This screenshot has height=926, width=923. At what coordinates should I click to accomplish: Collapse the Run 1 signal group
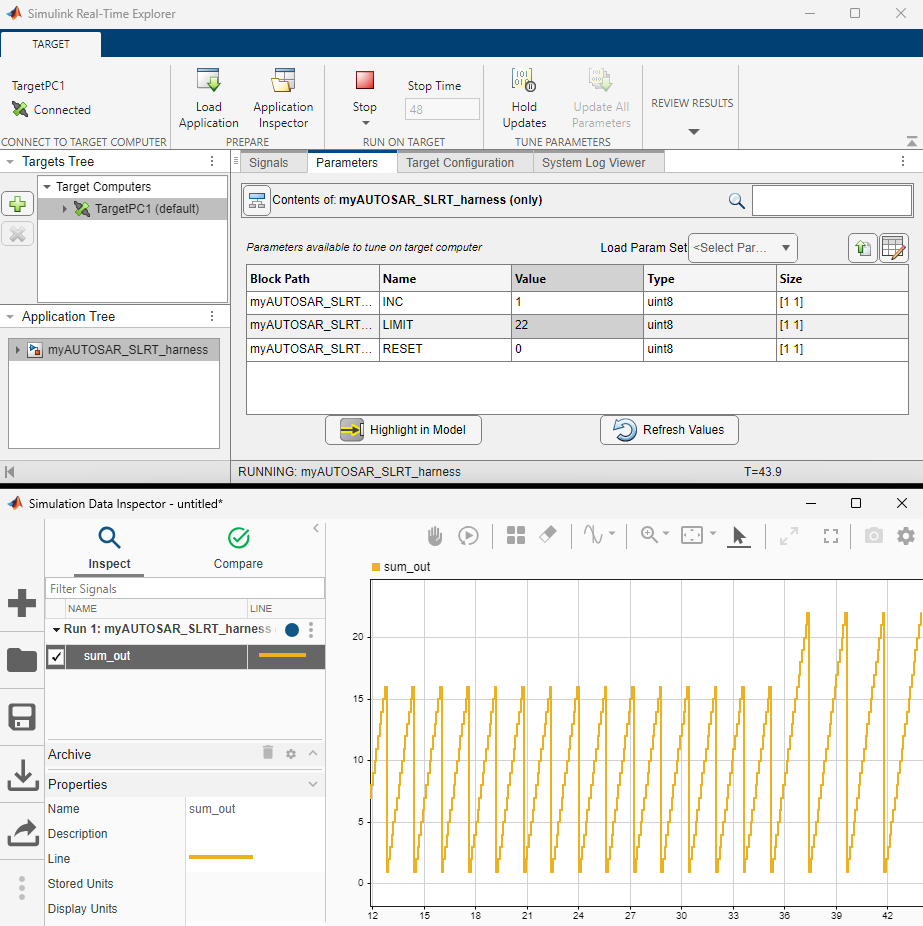56,630
